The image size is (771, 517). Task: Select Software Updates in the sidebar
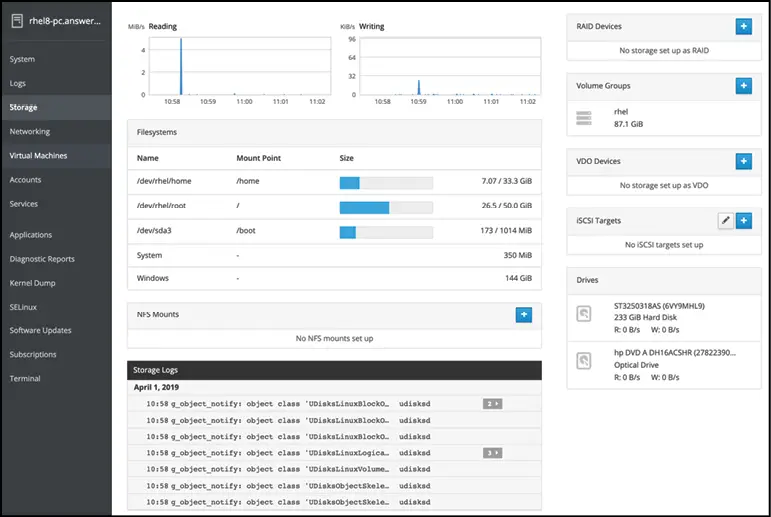[x=41, y=331]
